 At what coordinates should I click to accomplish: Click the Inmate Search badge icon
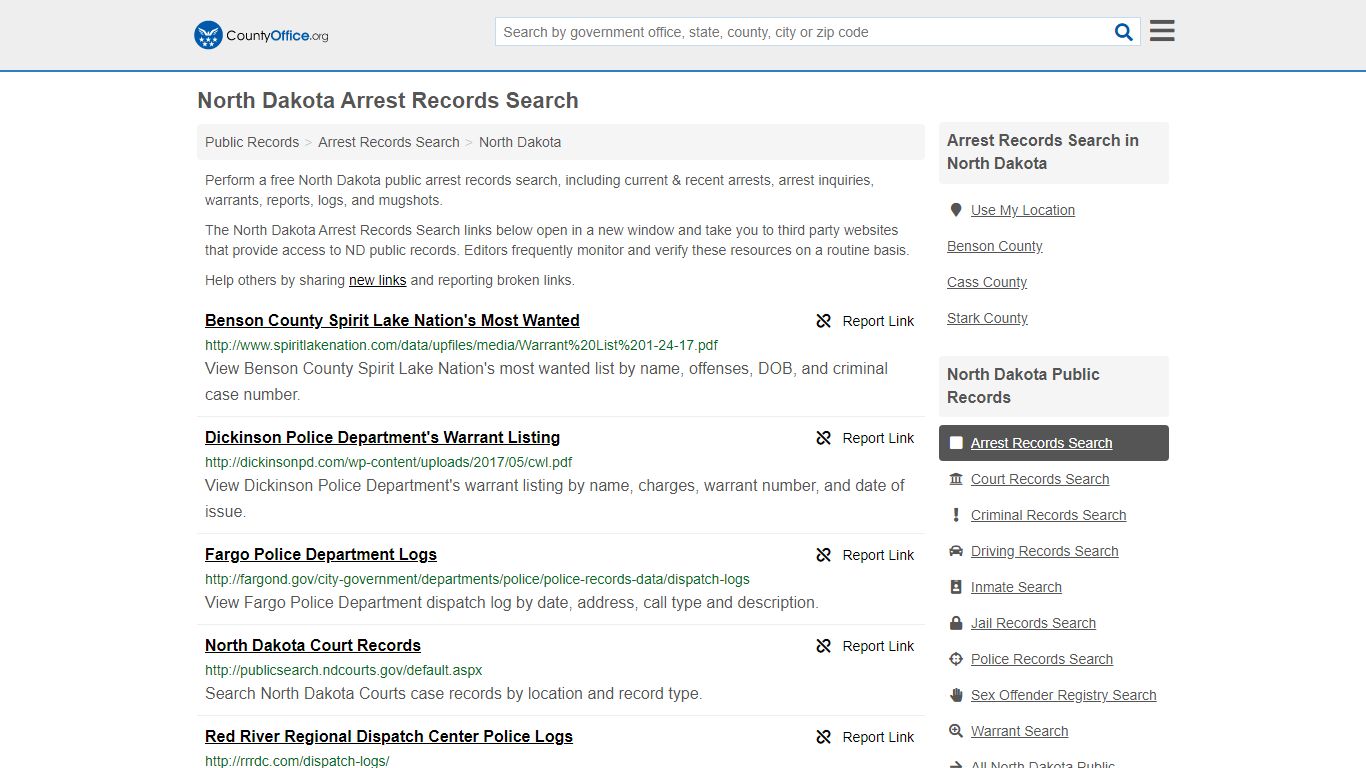click(x=956, y=587)
